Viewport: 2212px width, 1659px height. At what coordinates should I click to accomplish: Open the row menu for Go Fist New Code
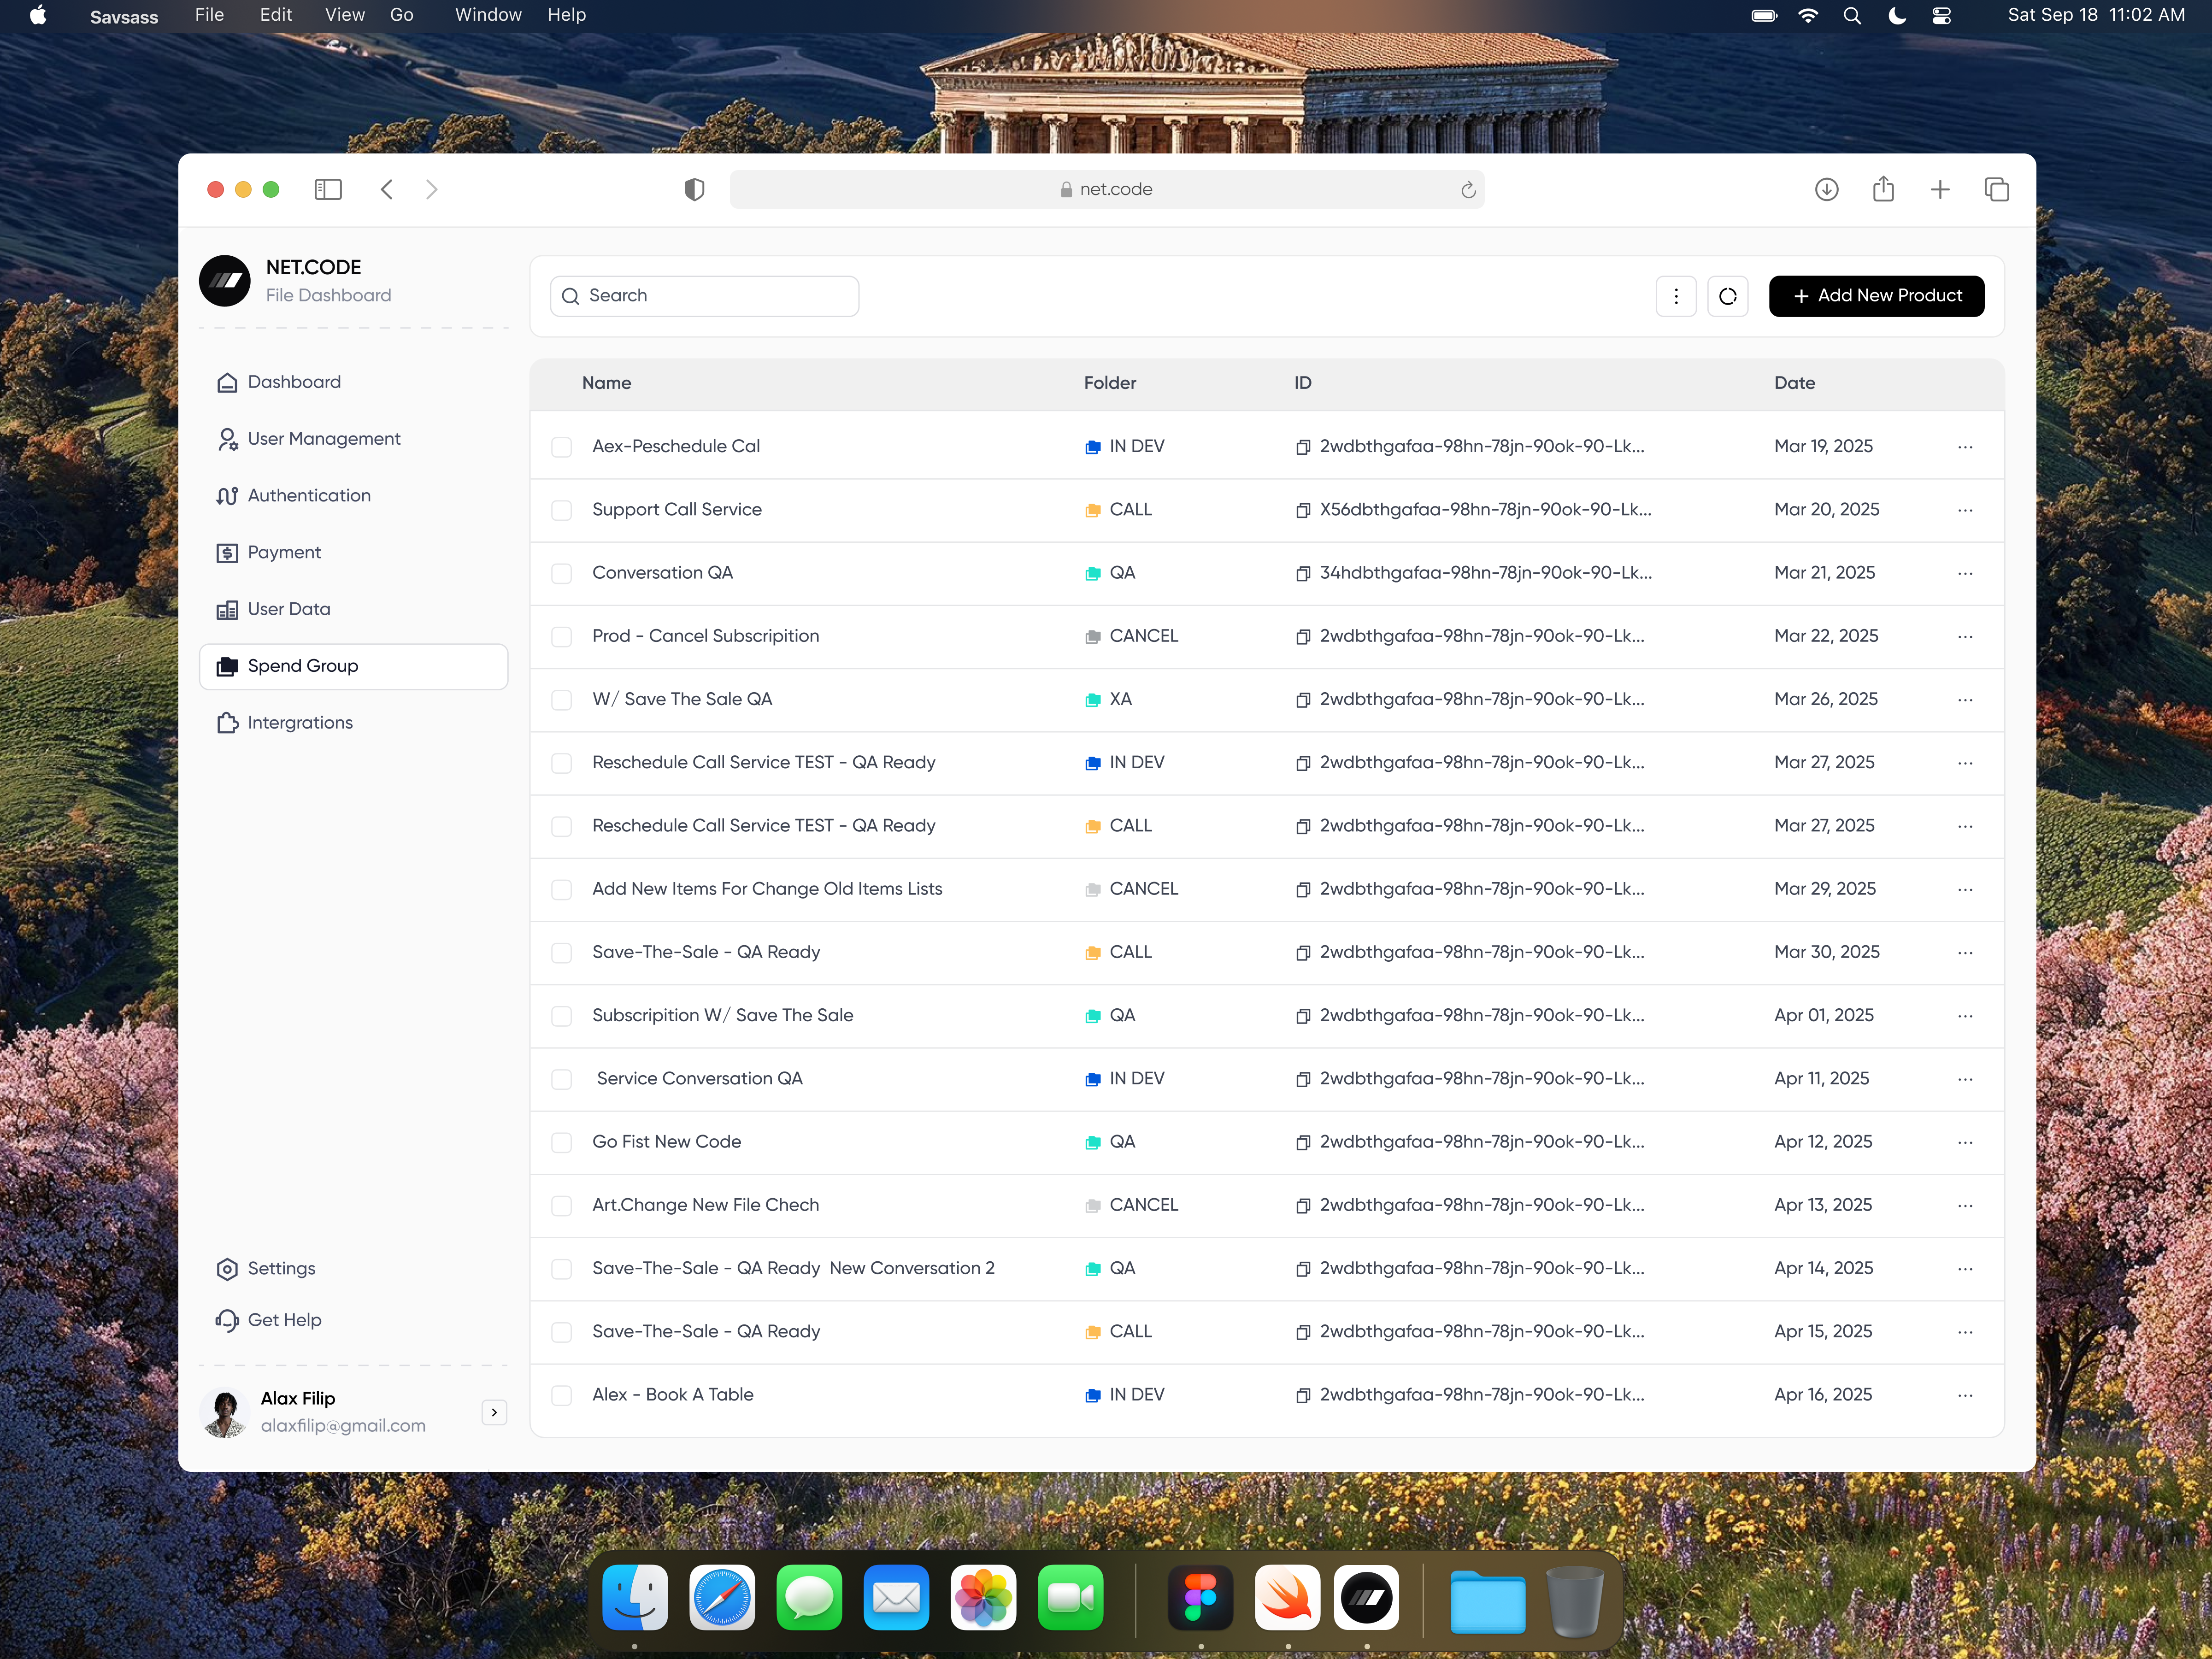(x=1965, y=1142)
